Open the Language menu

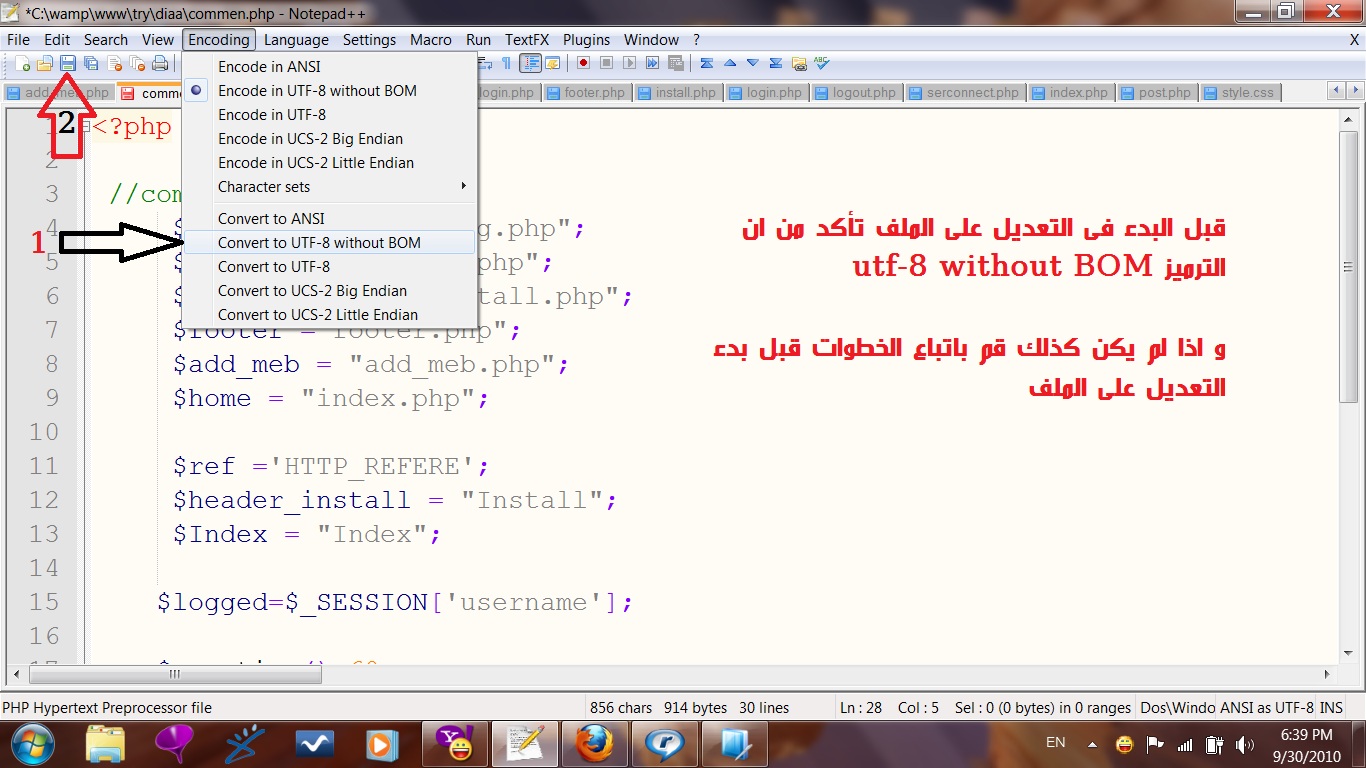click(296, 40)
